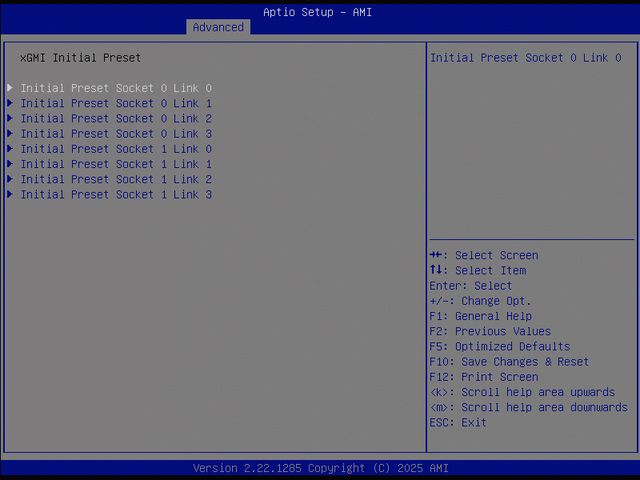The height and width of the screenshot is (480, 640).
Task: Click the 'Select Item' key hint
Action: (478, 271)
